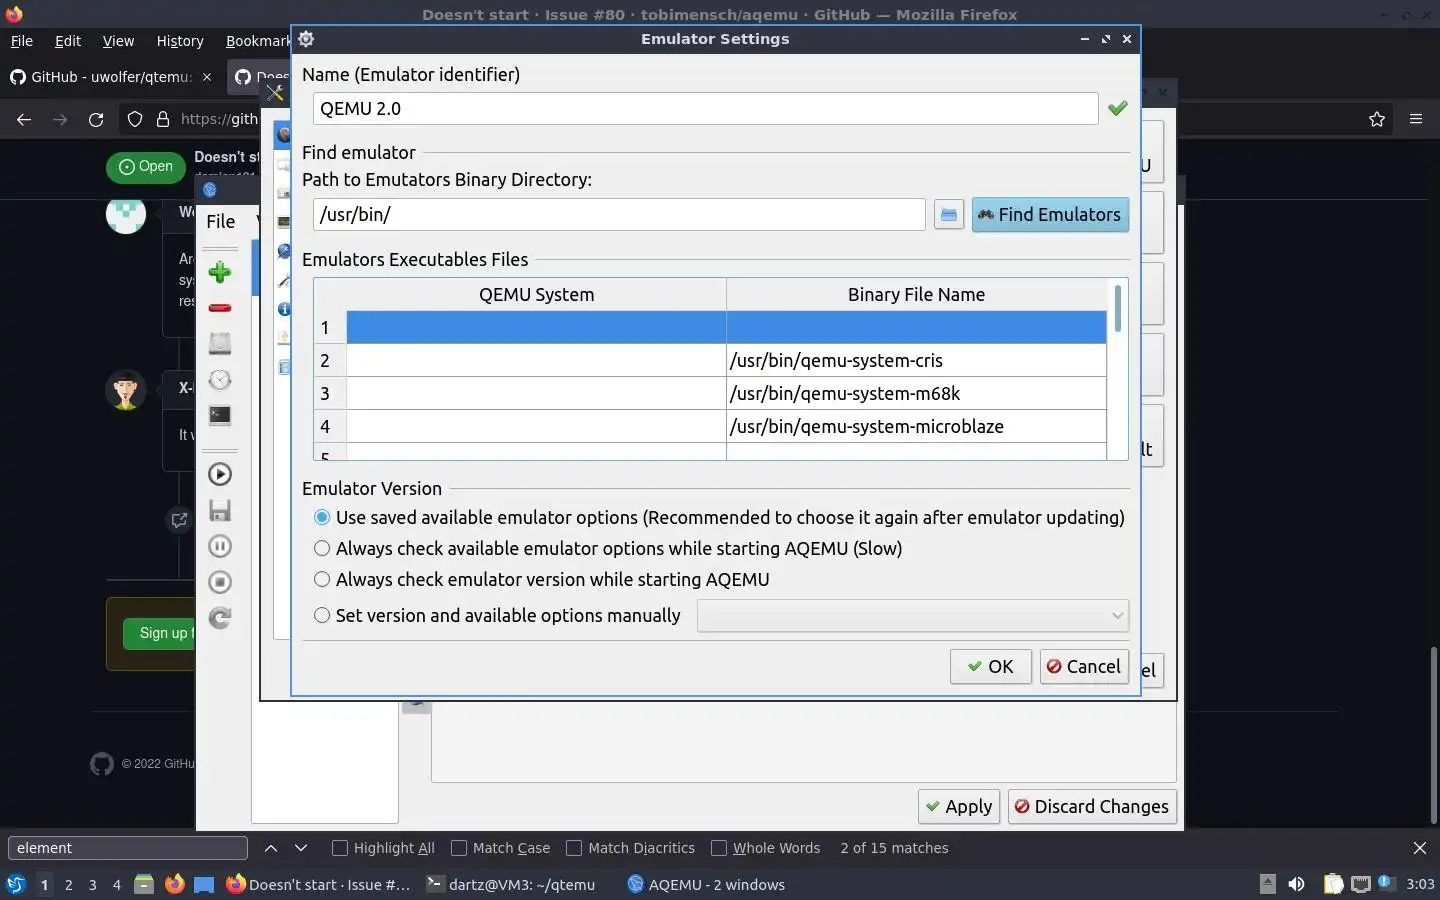Open Firefox View menu
Viewport: 1440px width, 900px height.
point(118,41)
